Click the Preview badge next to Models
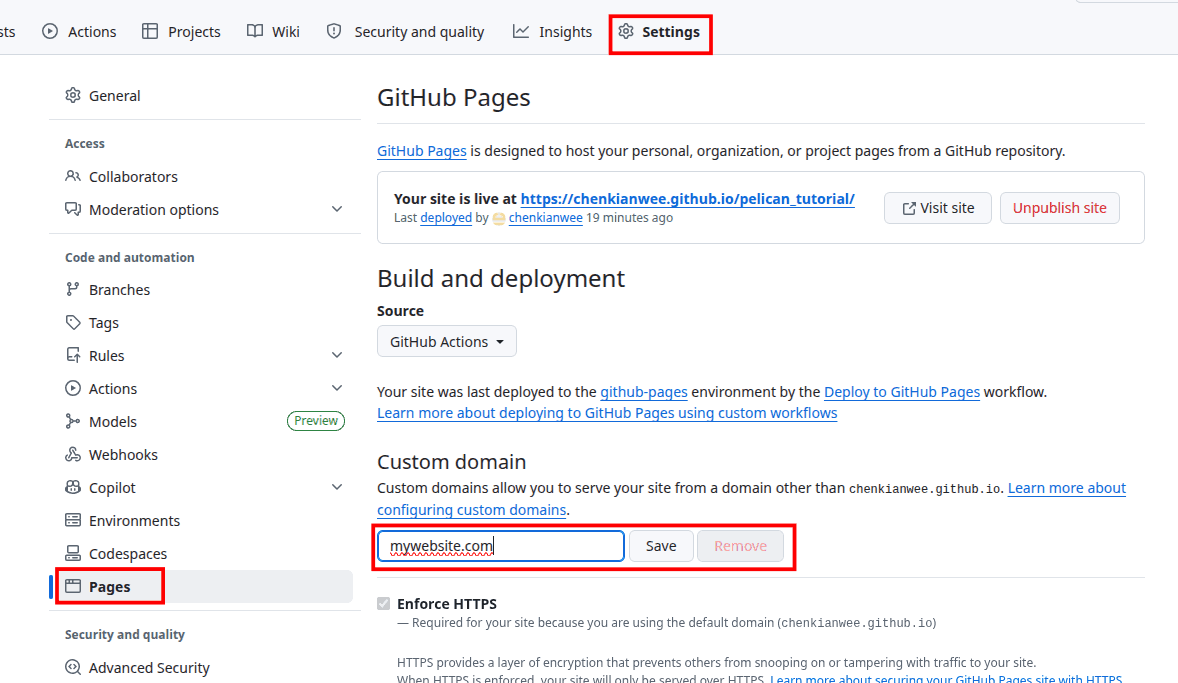 tap(316, 421)
